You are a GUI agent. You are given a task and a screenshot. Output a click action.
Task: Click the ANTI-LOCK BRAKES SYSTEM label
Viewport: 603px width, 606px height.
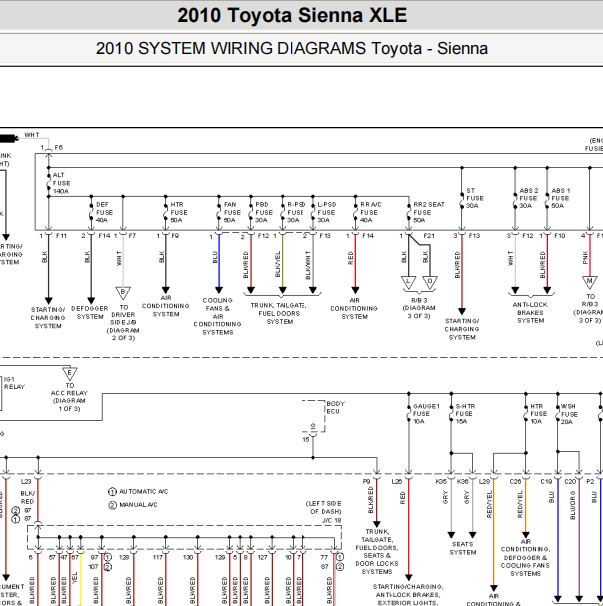point(530,312)
